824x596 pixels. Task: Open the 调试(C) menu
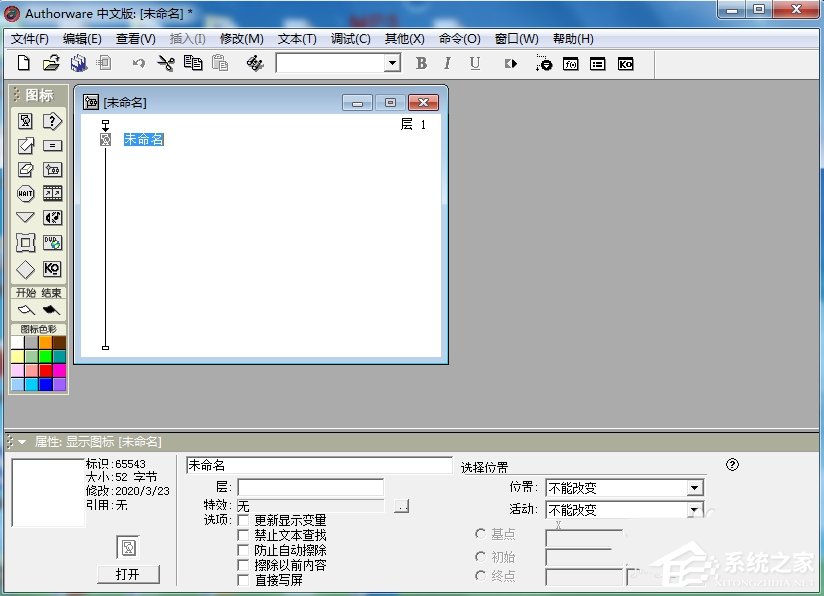[350, 39]
